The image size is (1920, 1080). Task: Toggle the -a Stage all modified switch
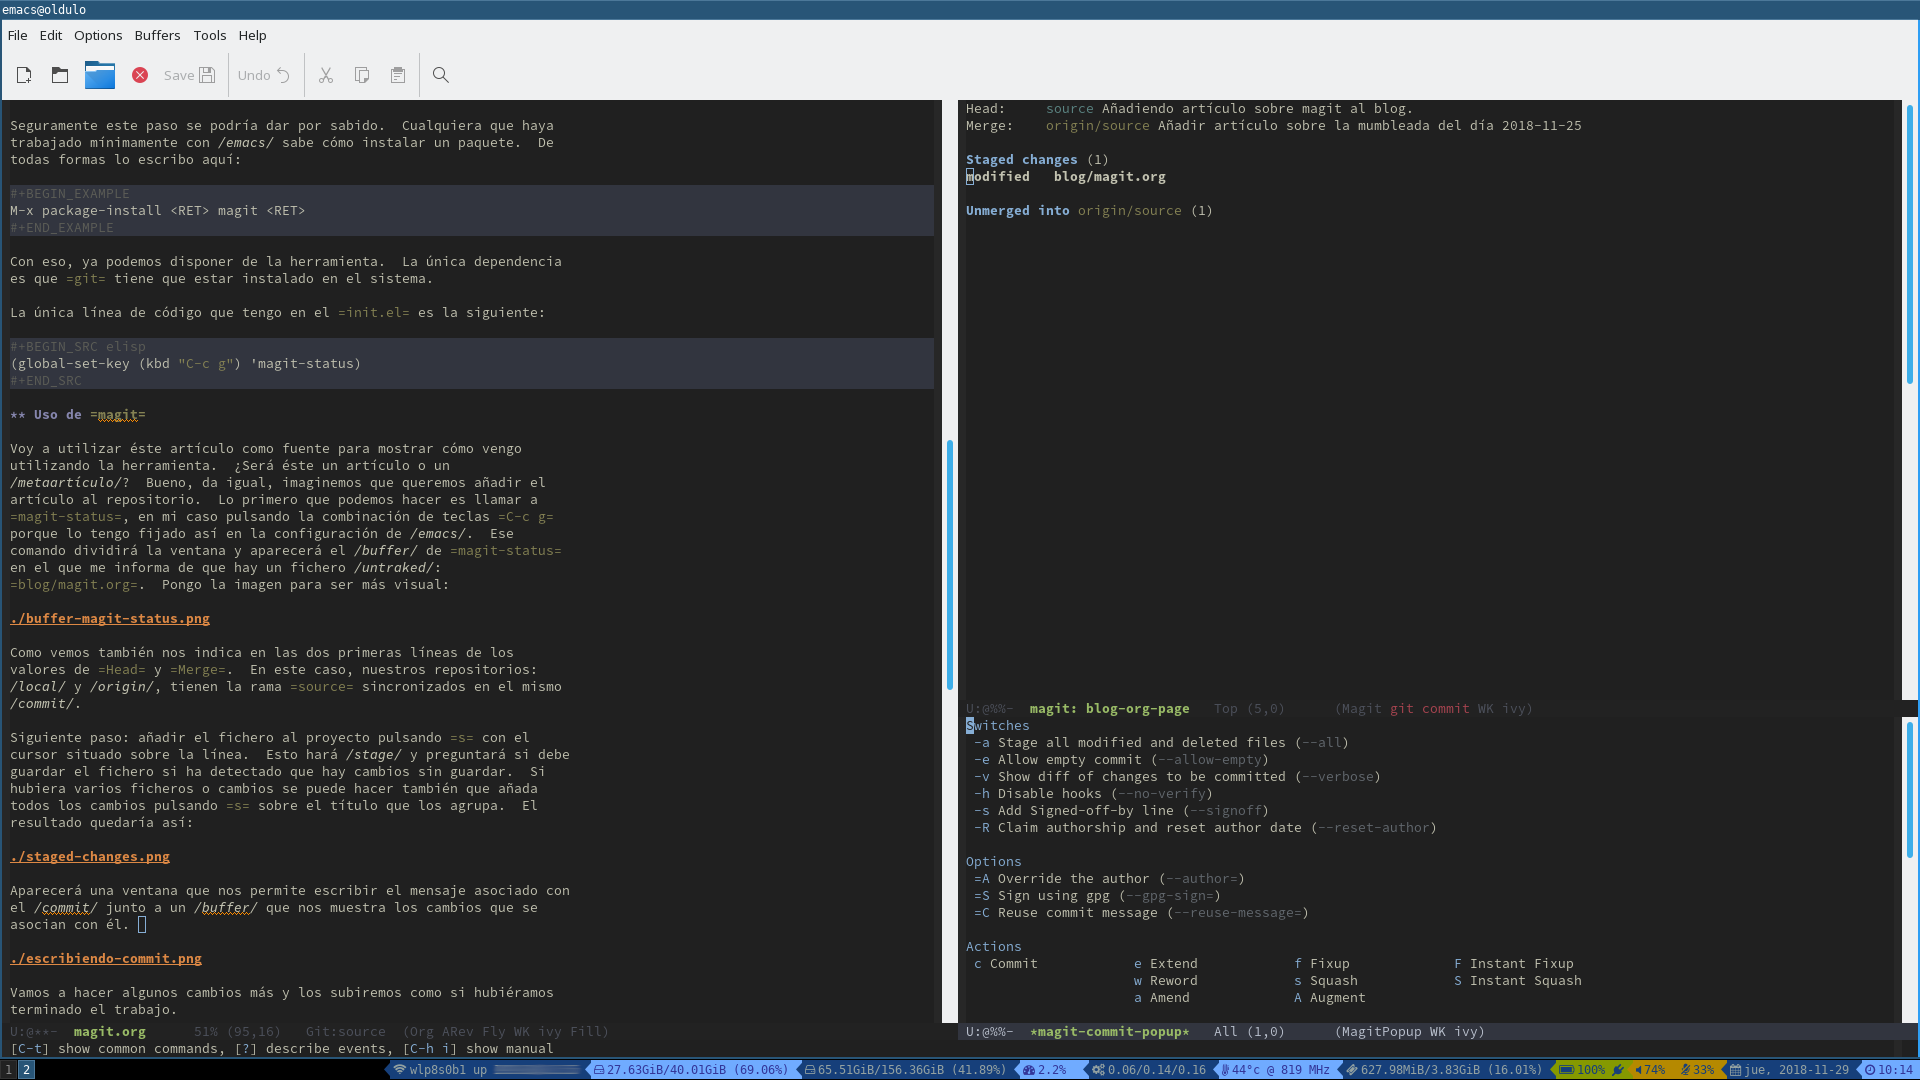tap(1161, 743)
